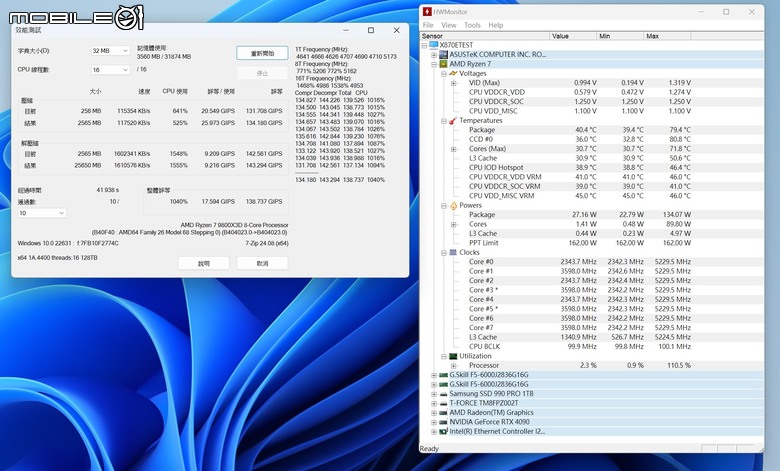Open the dictionary size 32 MB dropdown

110,51
